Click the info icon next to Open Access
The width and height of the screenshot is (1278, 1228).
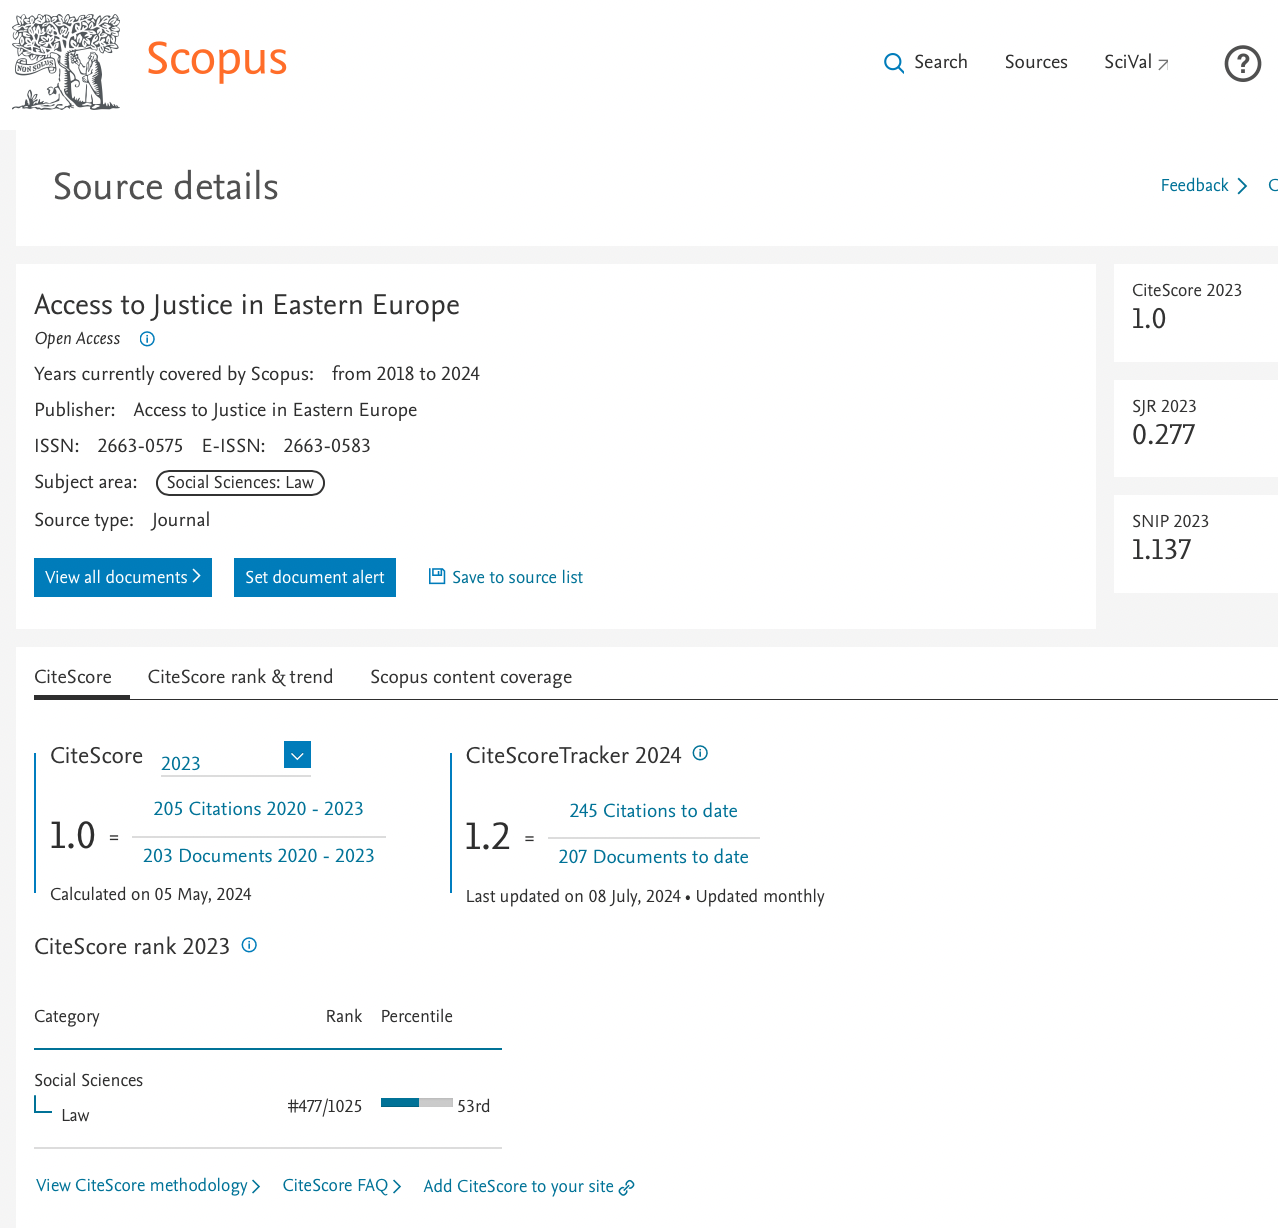(147, 339)
